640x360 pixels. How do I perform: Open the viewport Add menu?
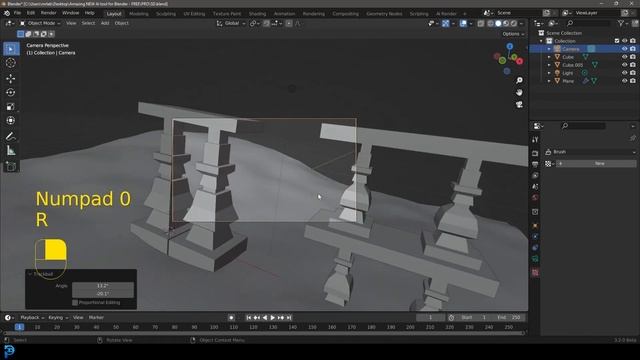[105, 23]
